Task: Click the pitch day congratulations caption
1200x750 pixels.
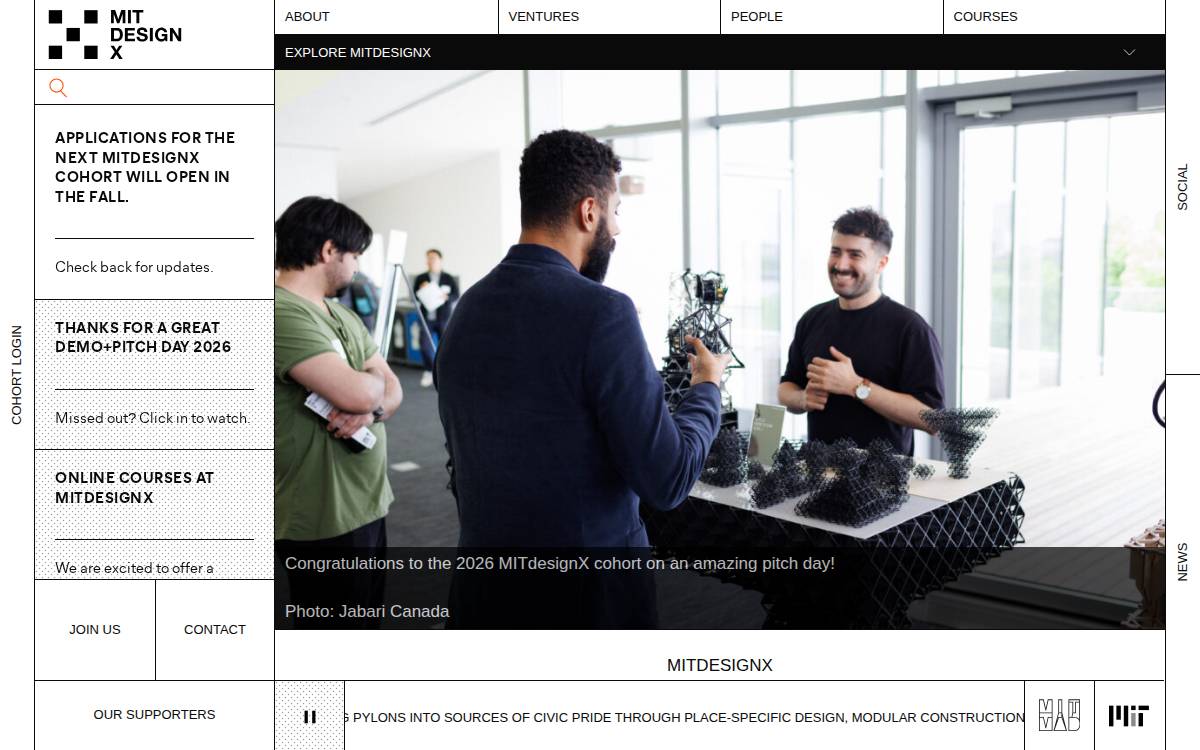Action: [x=560, y=563]
